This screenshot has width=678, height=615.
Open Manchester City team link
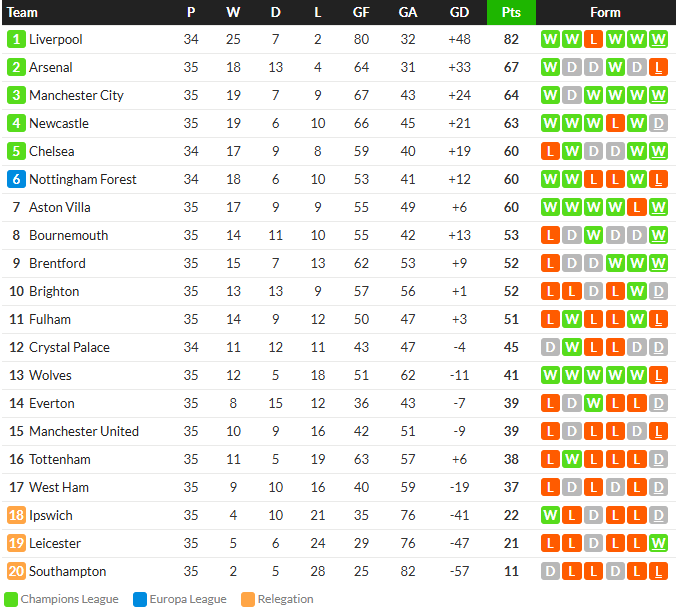click(x=76, y=95)
